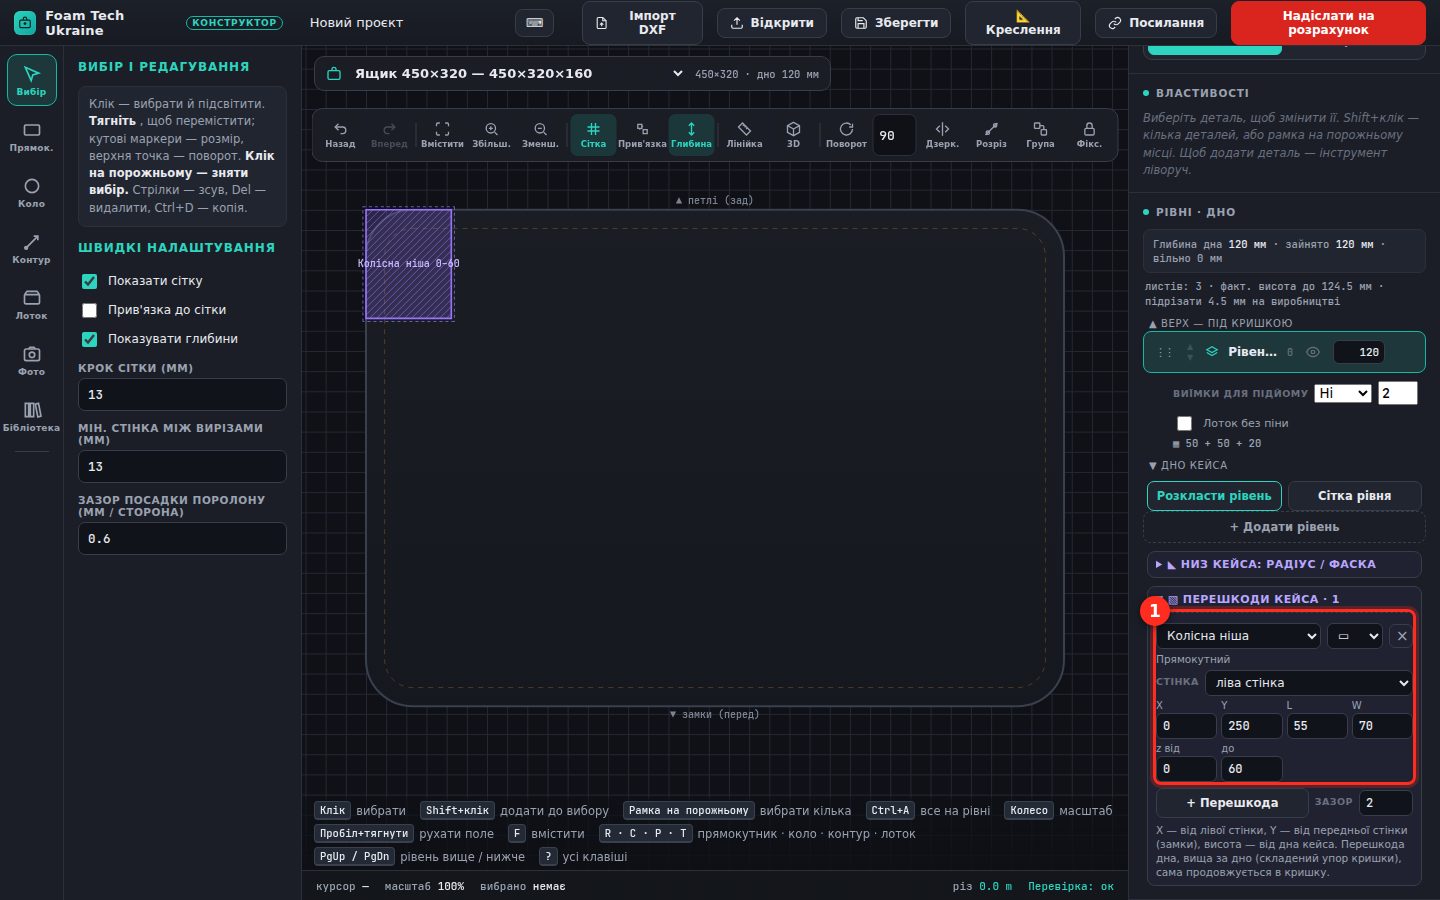Image resolution: width=1440 pixels, height=900 pixels.
Task: Select the Фото tool in sidebar
Action: pos(31,361)
